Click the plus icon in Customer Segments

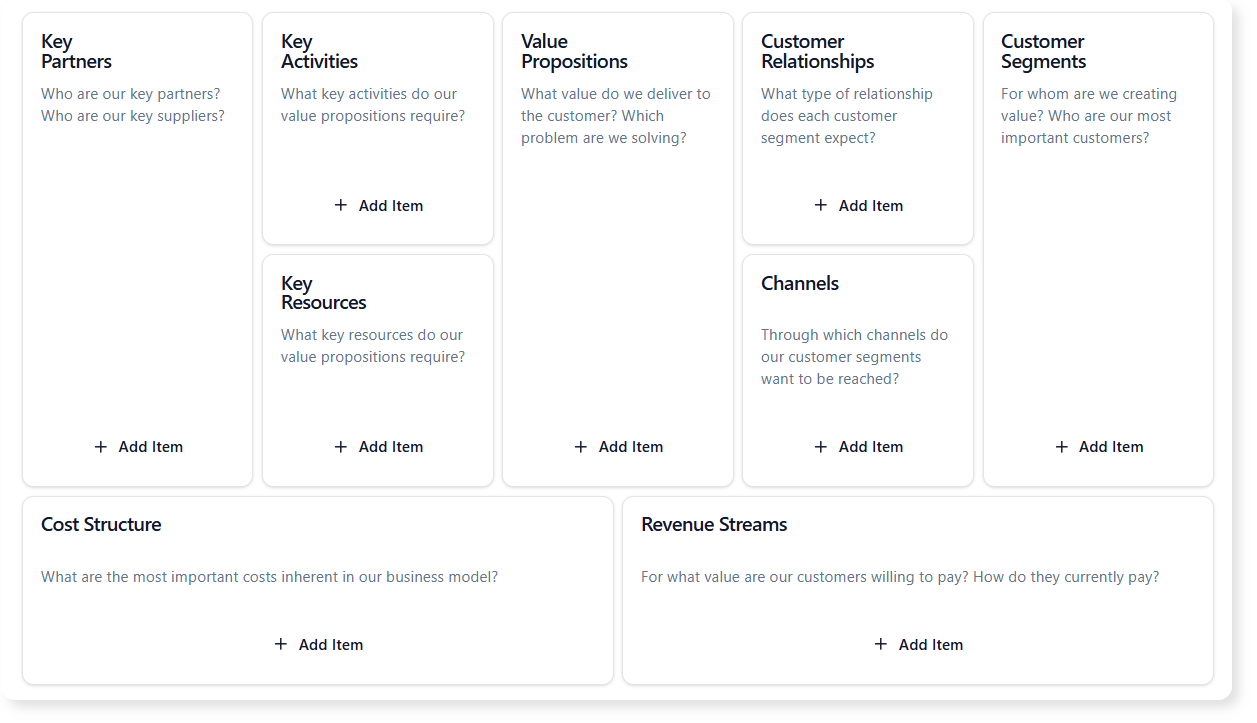coord(1061,447)
